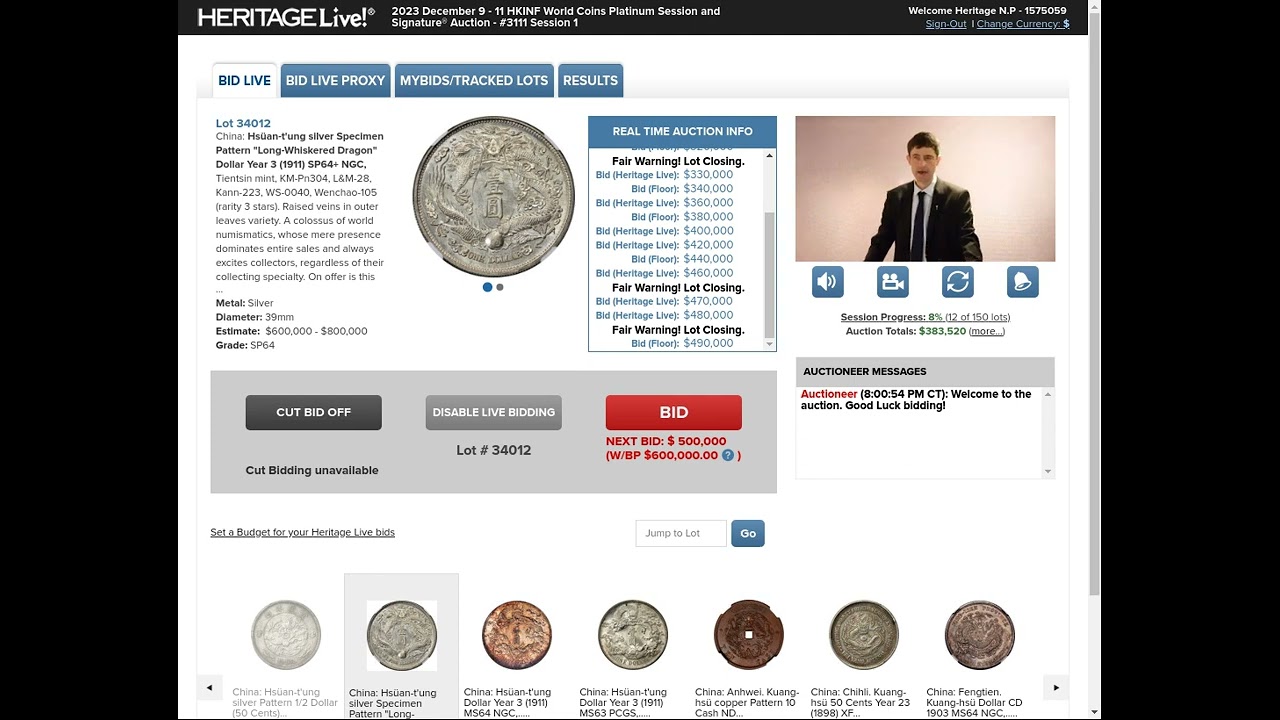
Task: Click the Heritage Live logo
Action: coord(286,17)
